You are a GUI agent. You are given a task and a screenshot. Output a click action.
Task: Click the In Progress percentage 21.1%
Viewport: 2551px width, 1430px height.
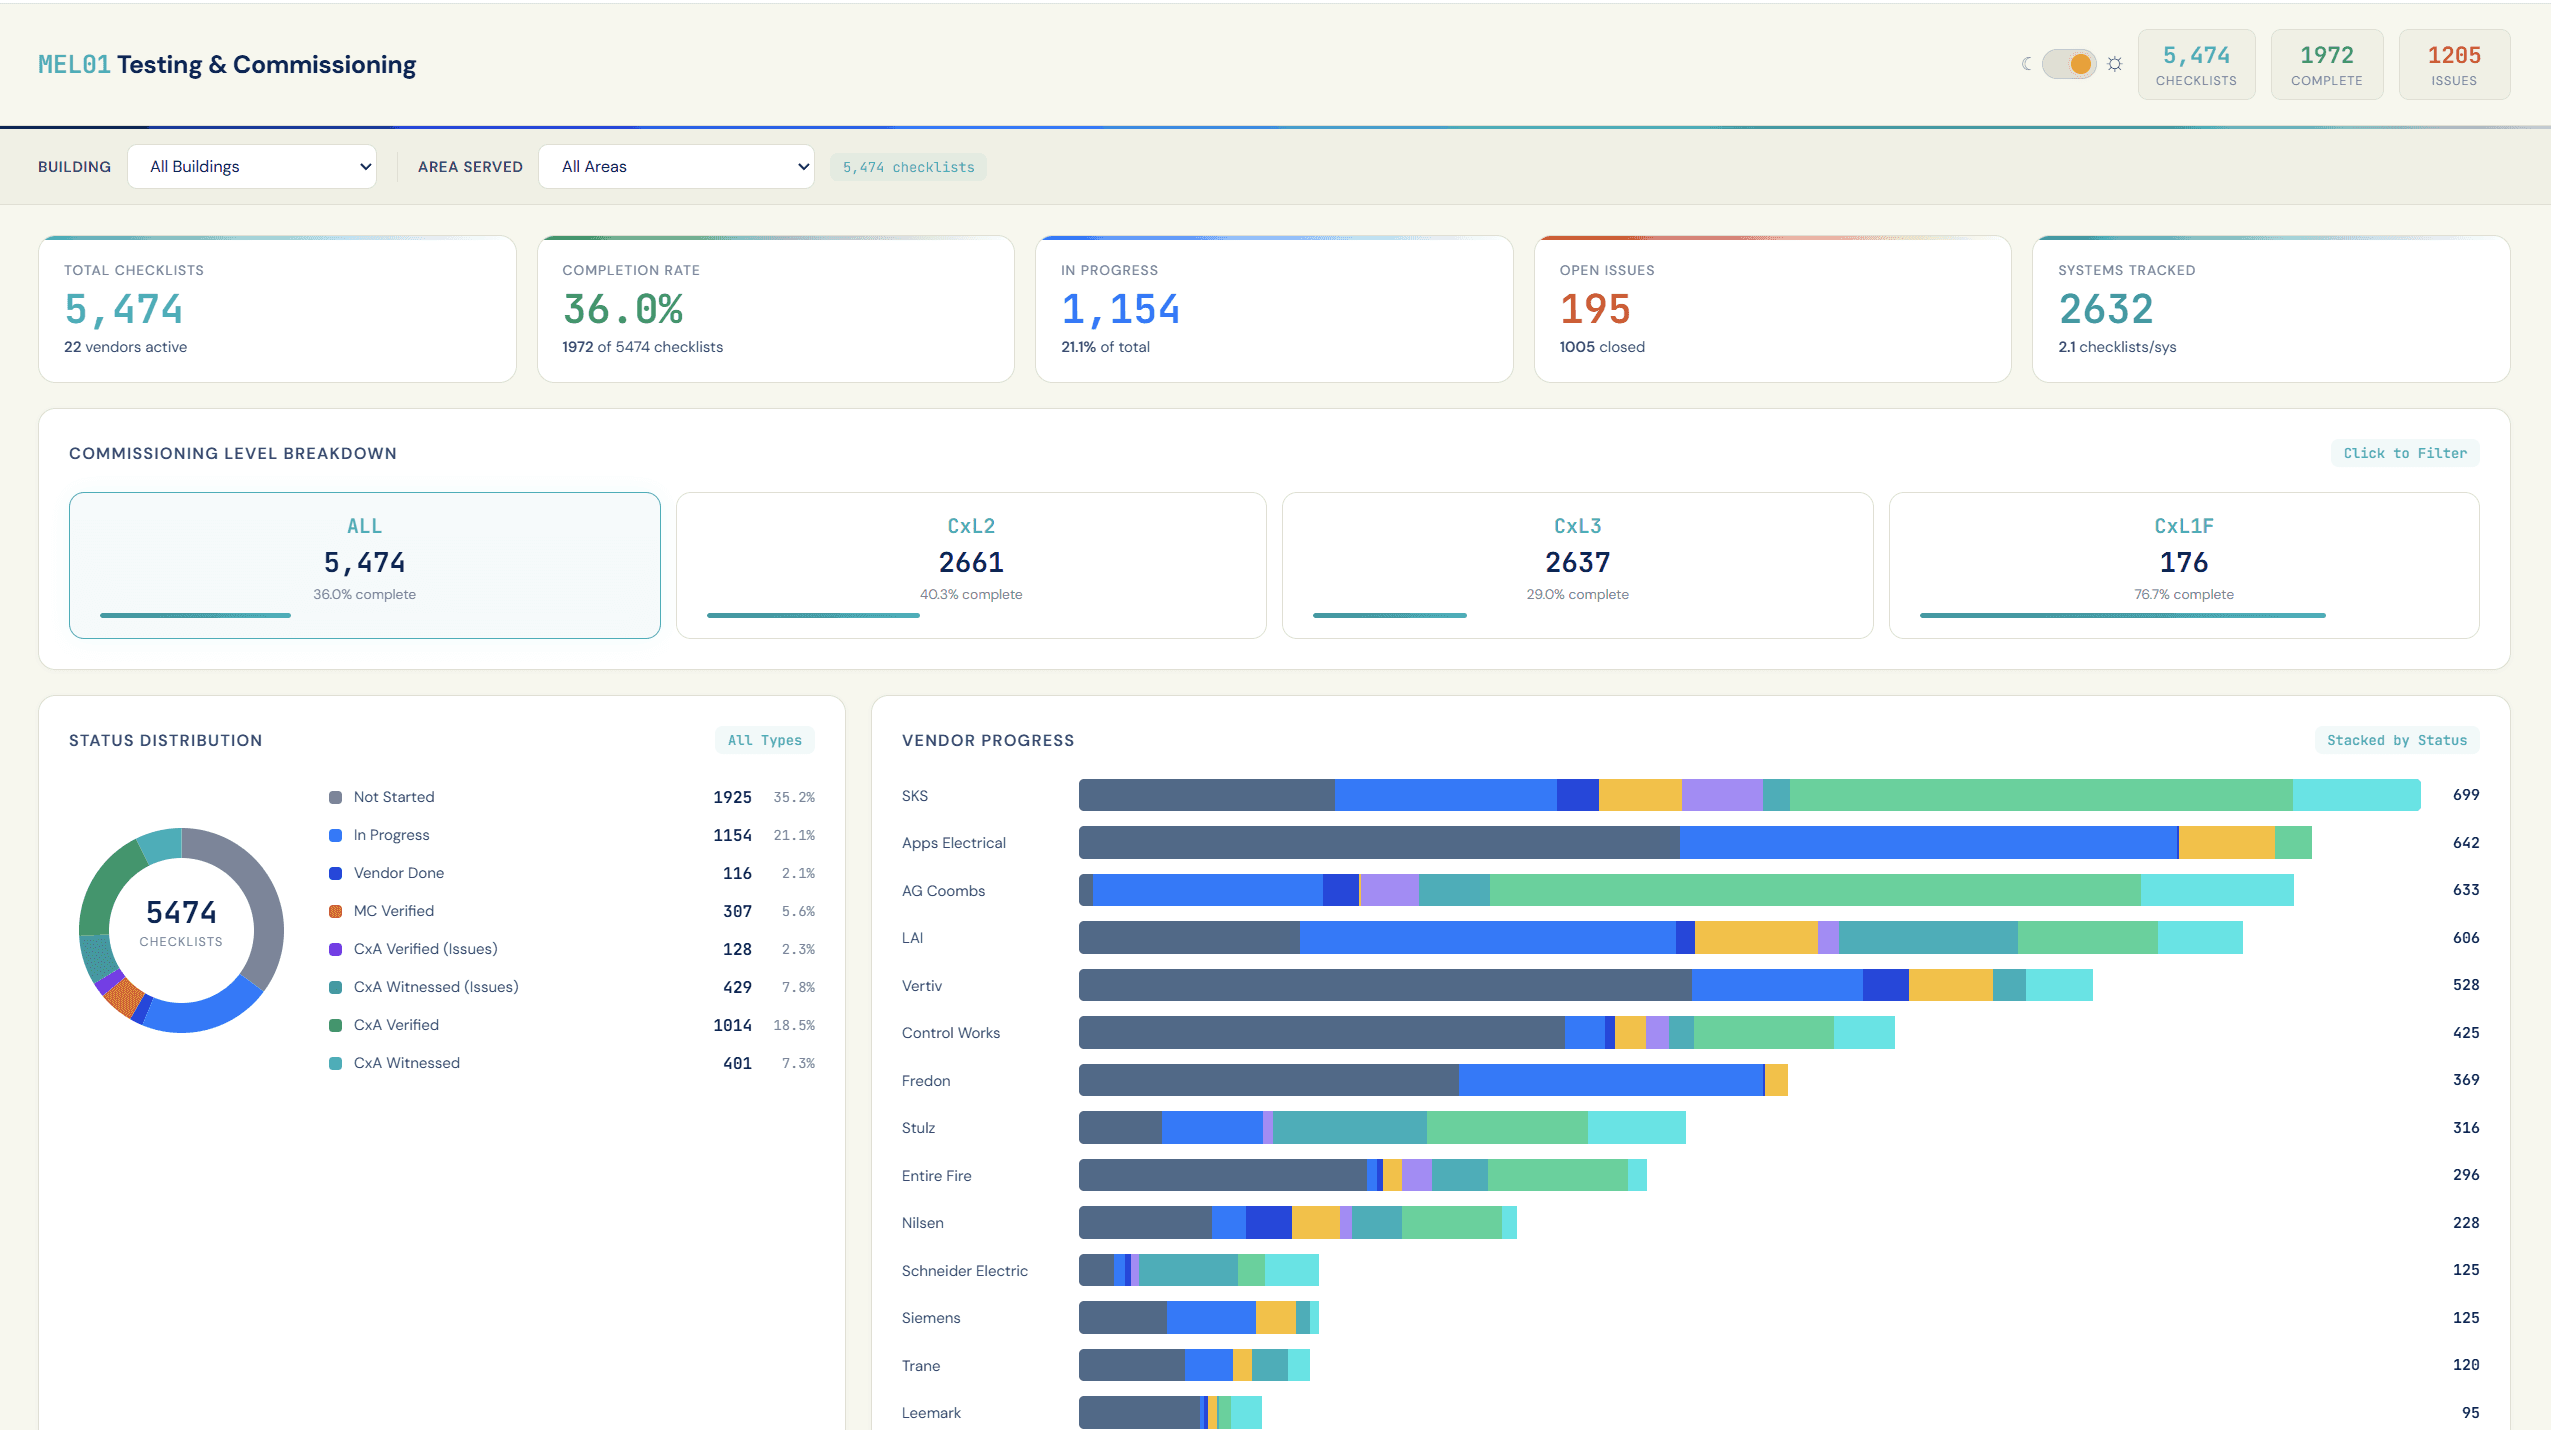pos(794,835)
